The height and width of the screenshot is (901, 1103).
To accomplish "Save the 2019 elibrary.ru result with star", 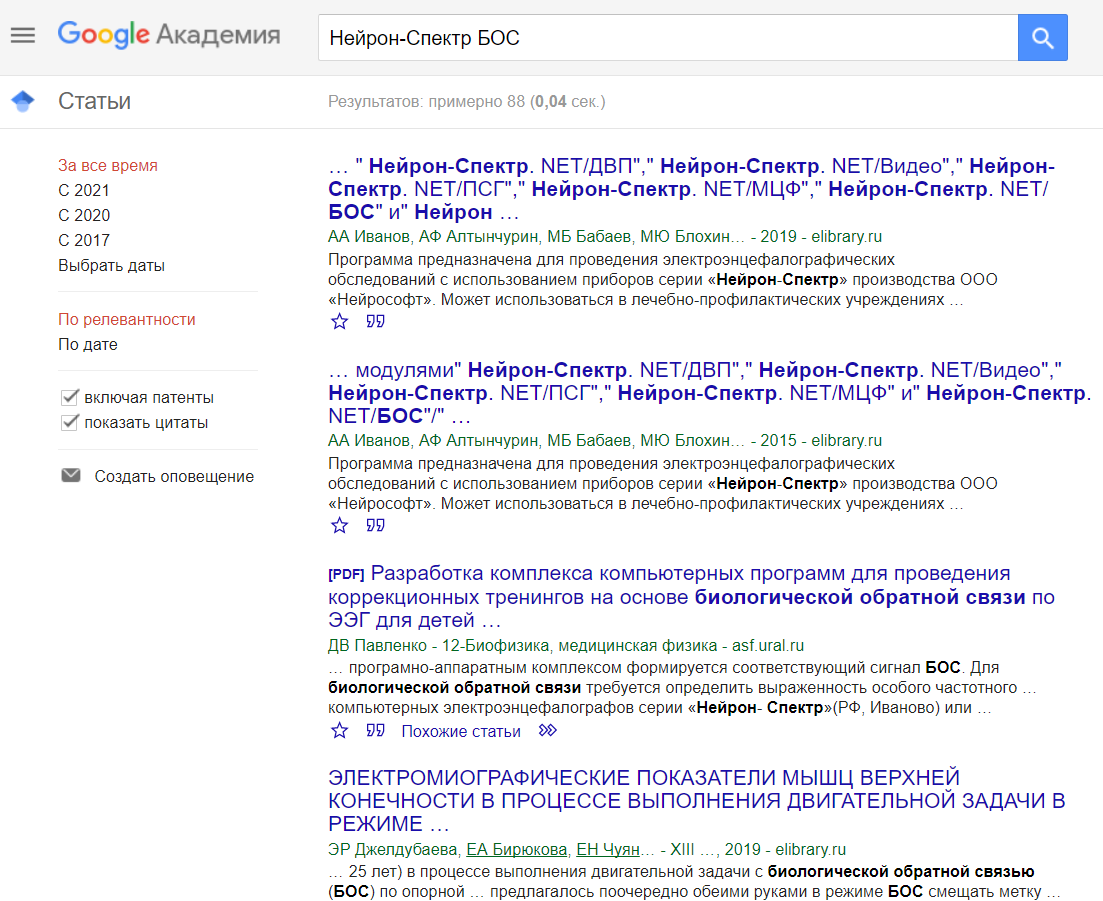I will (x=340, y=321).
